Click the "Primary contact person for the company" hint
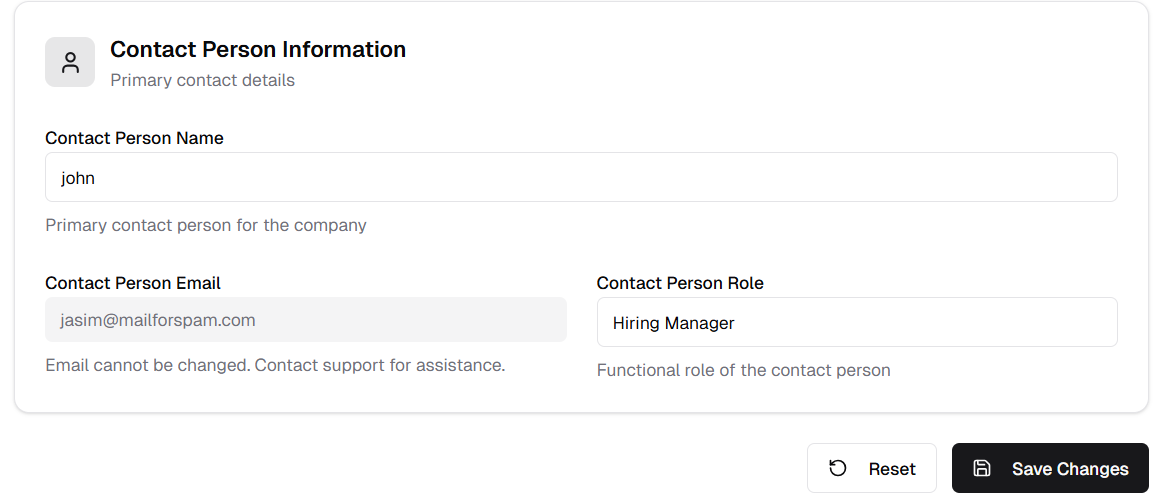This screenshot has width=1163, height=504. [x=206, y=225]
